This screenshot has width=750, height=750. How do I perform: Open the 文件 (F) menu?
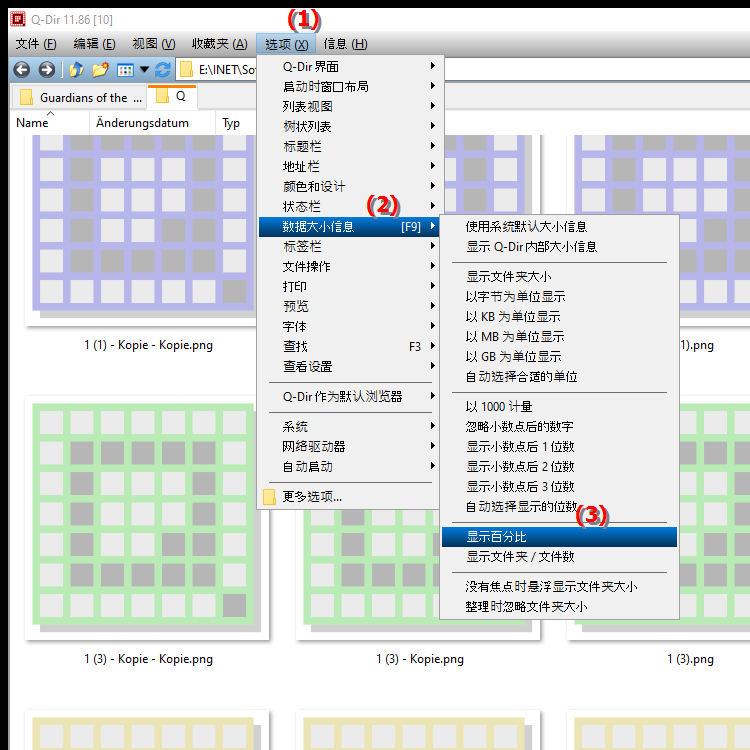[x=36, y=44]
